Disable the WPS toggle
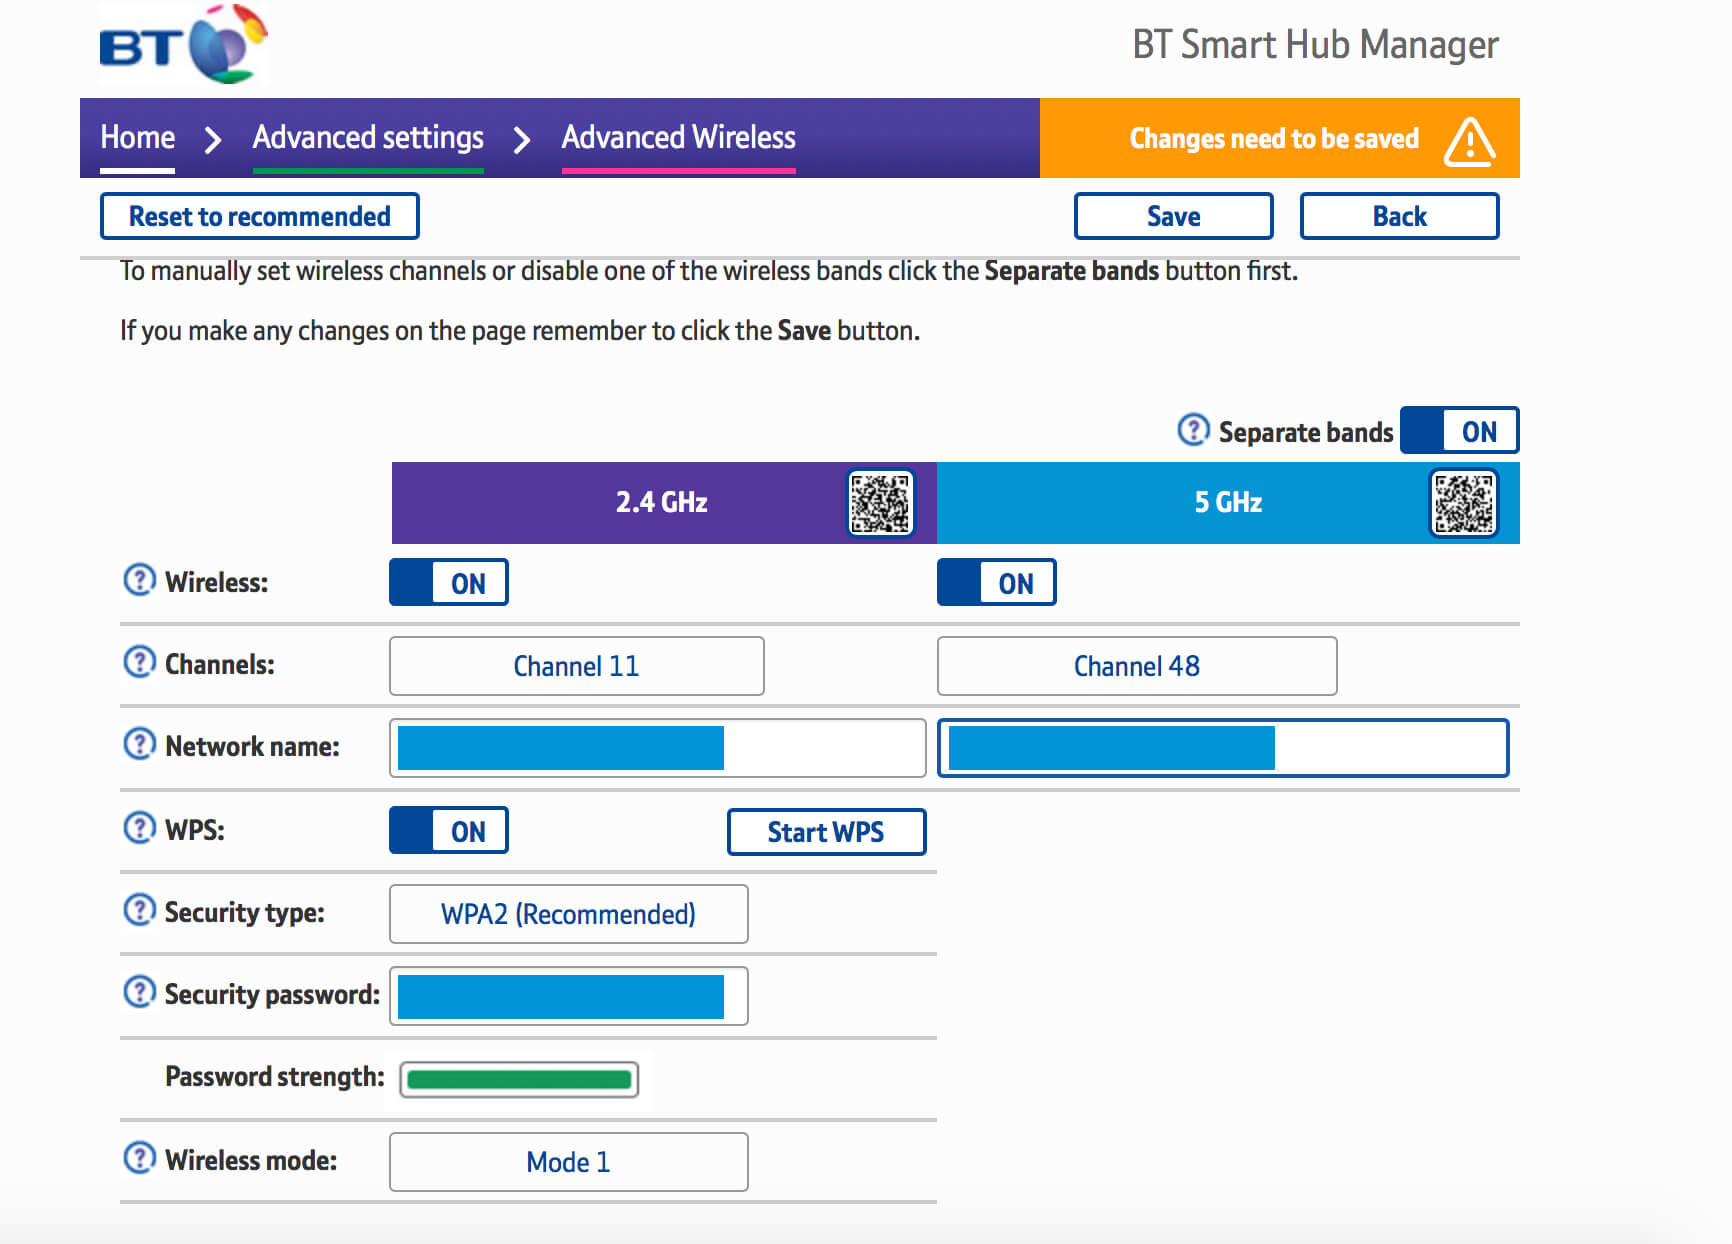This screenshot has height=1244, width=1732. pyautogui.click(x=448, y=831)
